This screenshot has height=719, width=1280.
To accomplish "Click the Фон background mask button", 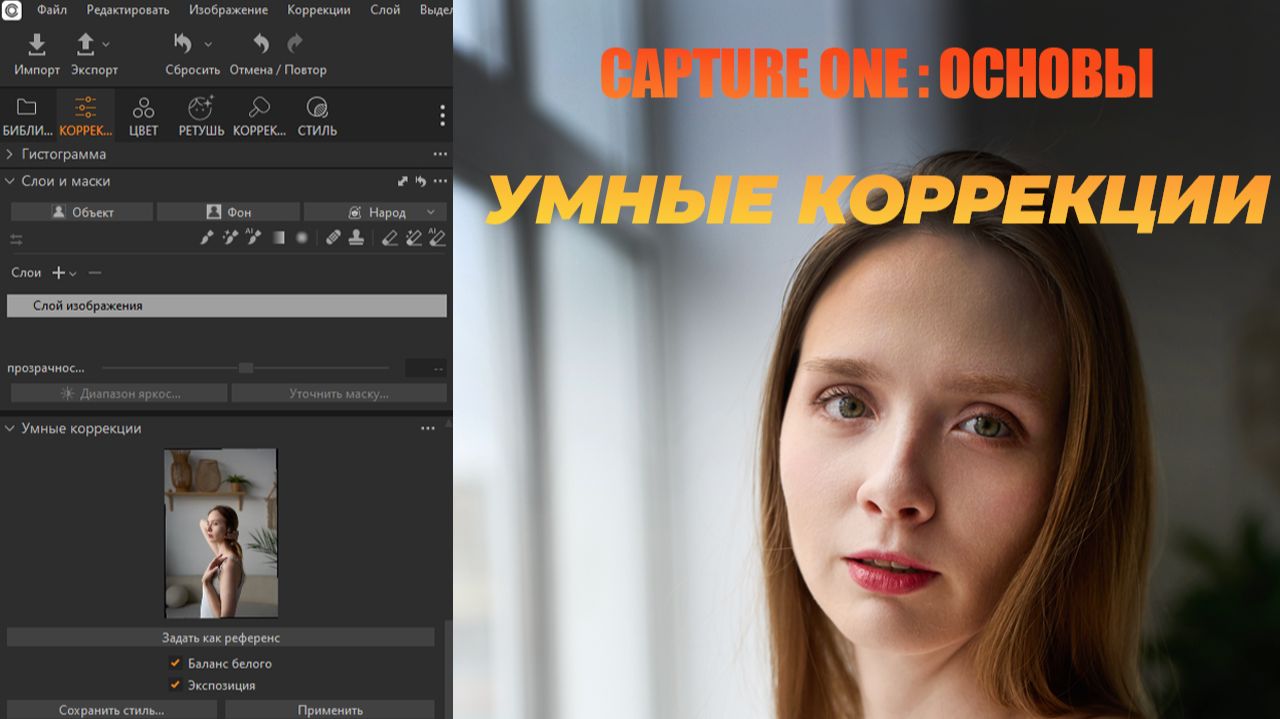I will (x=228, y=212).
